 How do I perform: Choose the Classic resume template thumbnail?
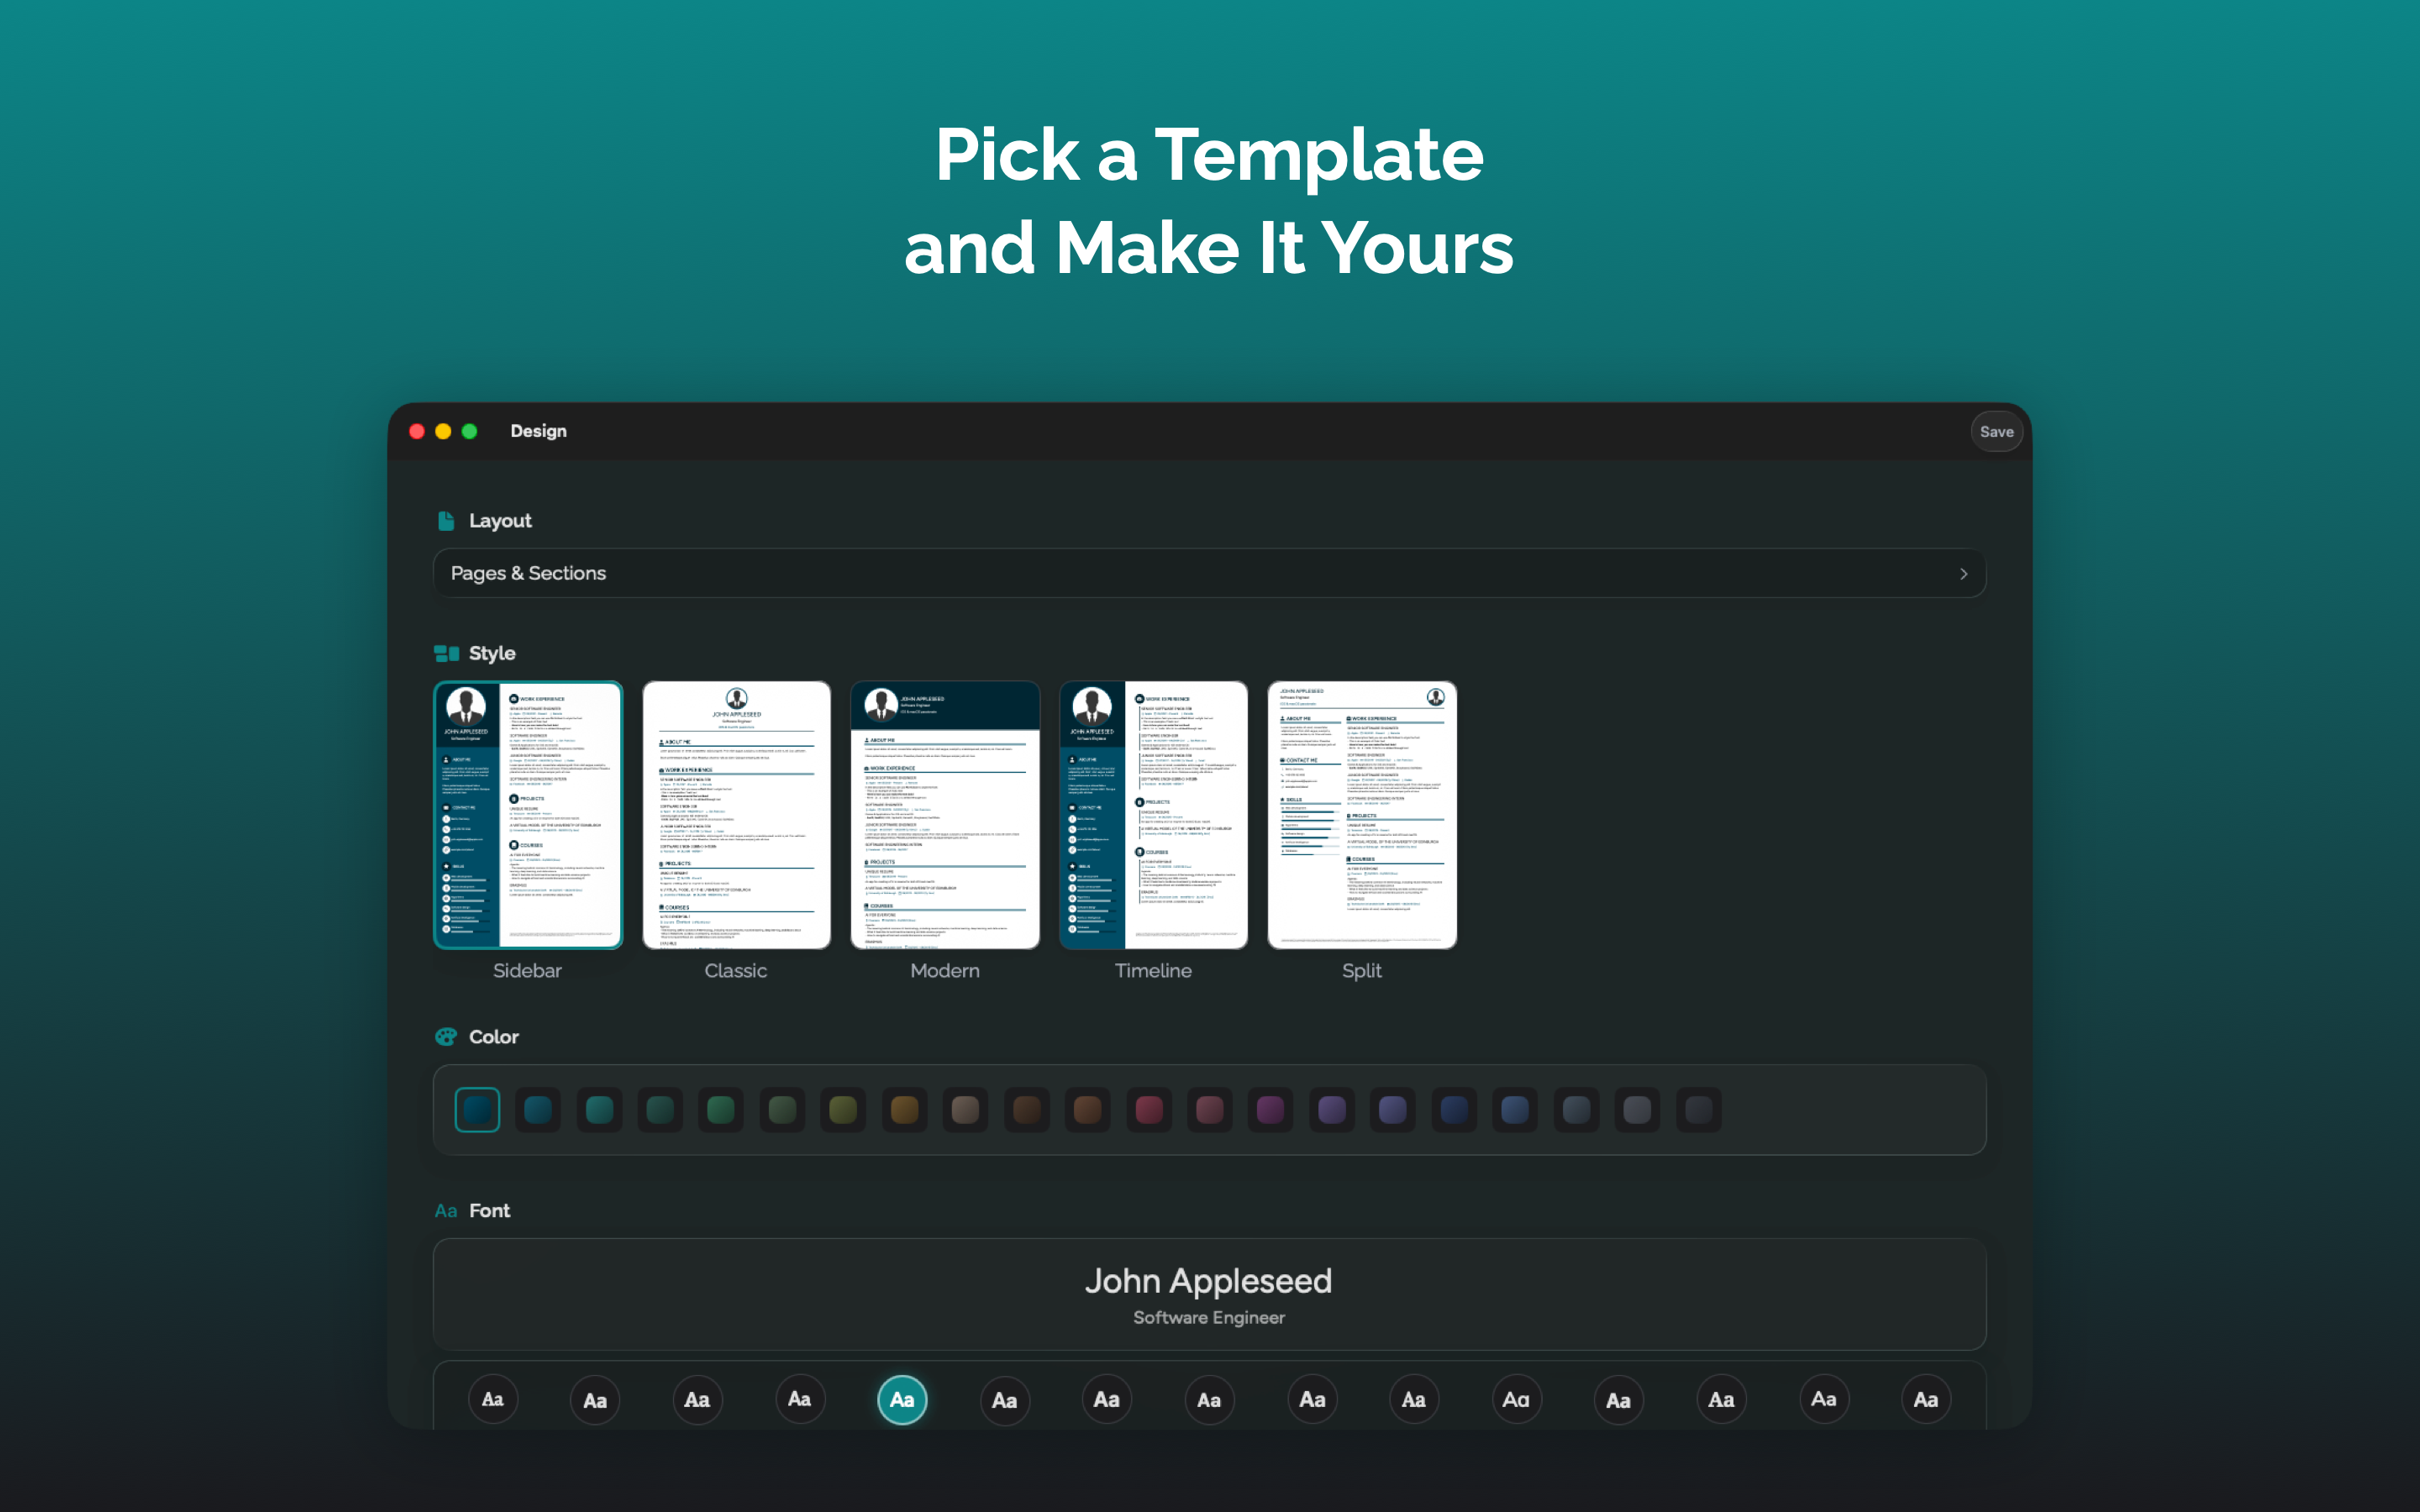pos(736,815)
